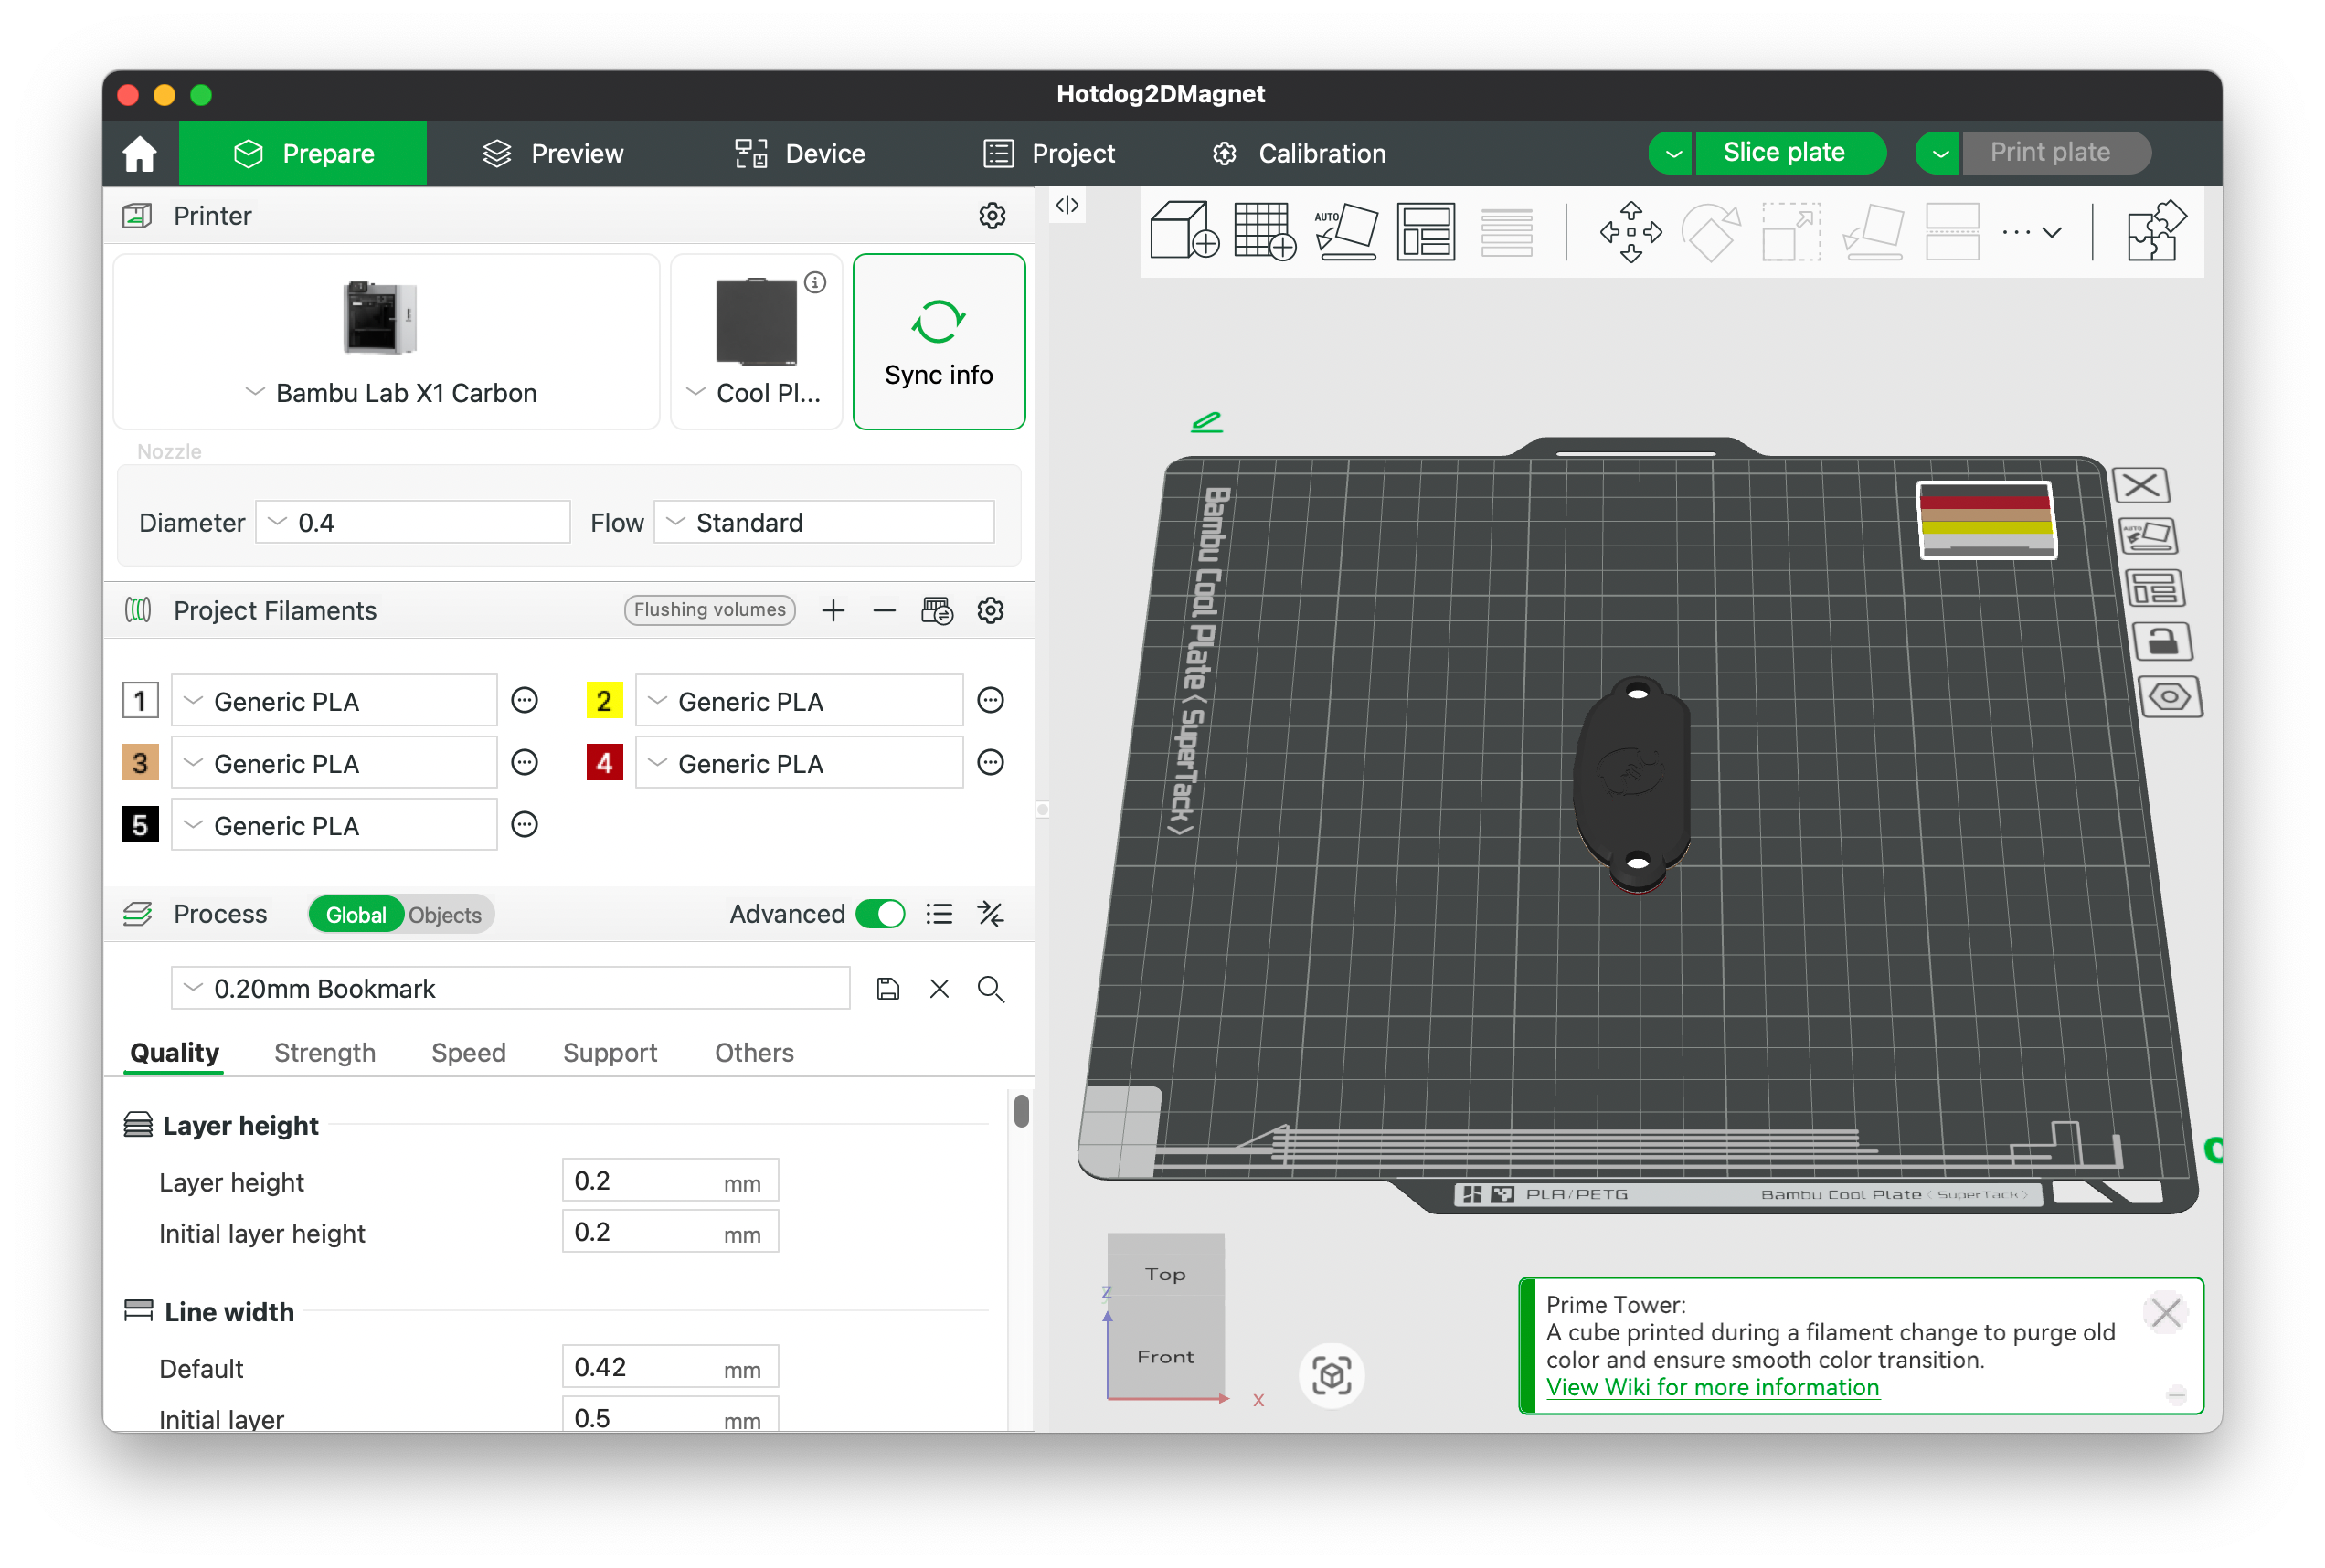Screen dimensions: 2325x1568
Task: Open printer settings gear icon
Action: 992,216
